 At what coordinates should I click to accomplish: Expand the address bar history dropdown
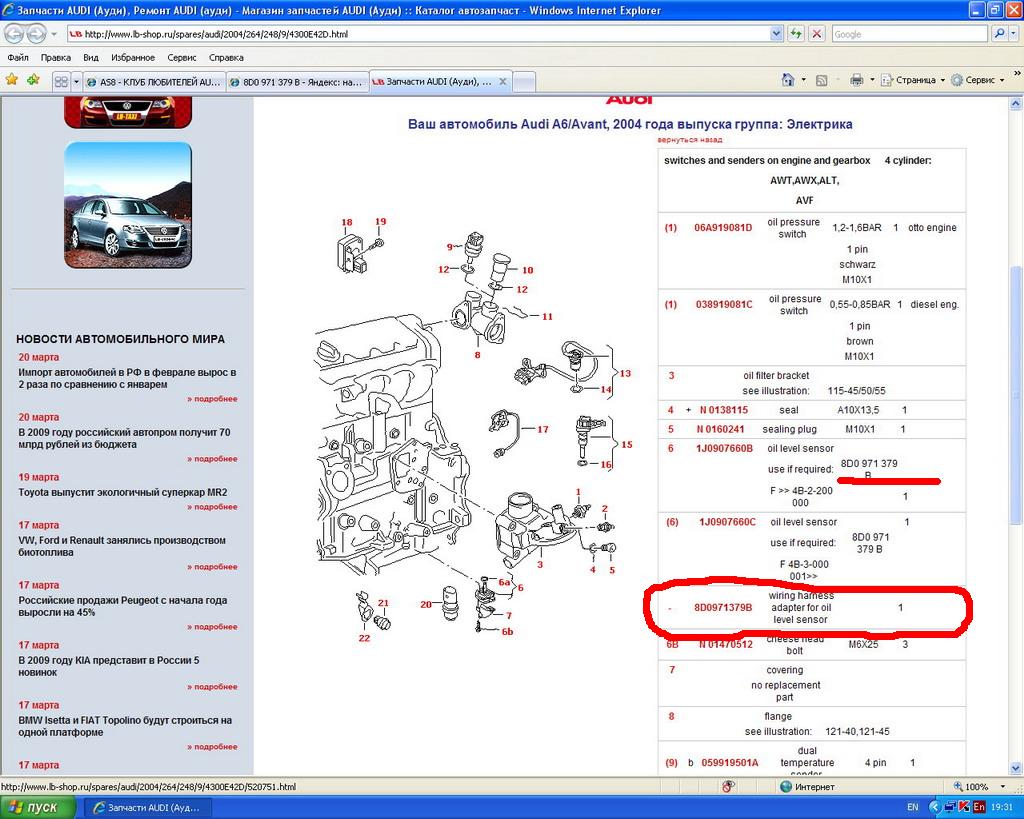tap(776, 33)
